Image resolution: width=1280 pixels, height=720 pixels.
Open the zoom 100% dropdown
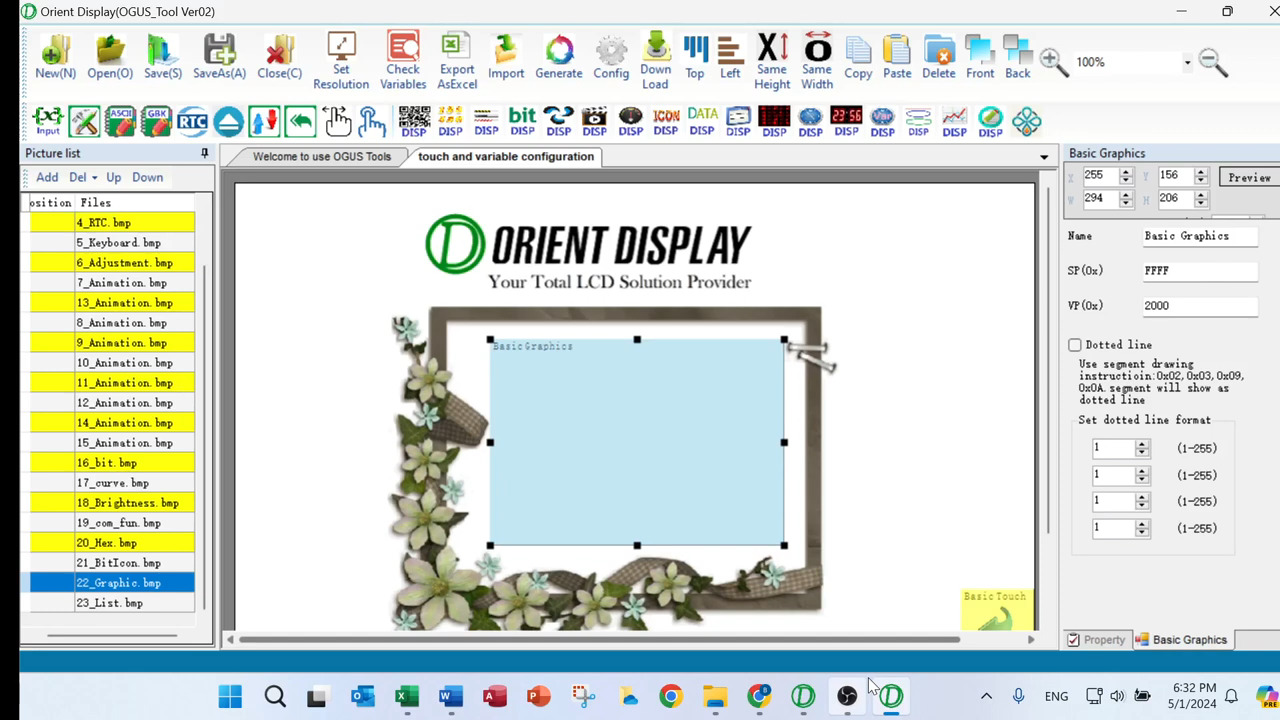tap(1187, 62)
